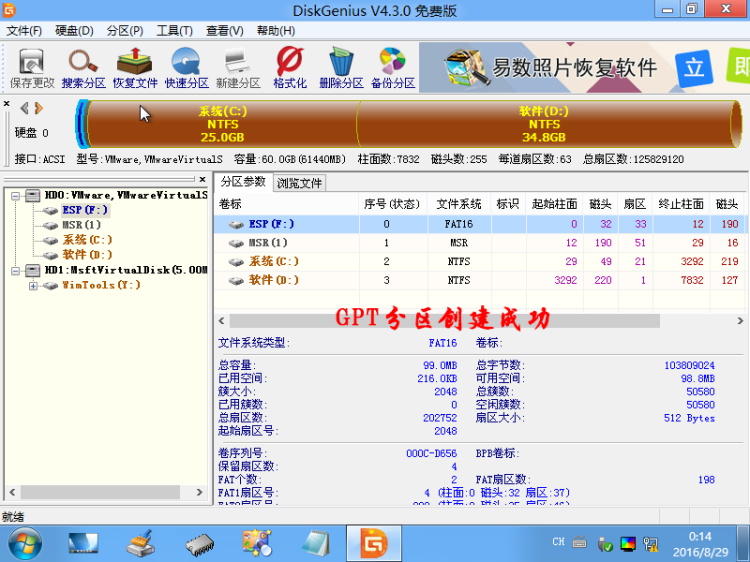Go to the next disk with the right arrow

39,108
